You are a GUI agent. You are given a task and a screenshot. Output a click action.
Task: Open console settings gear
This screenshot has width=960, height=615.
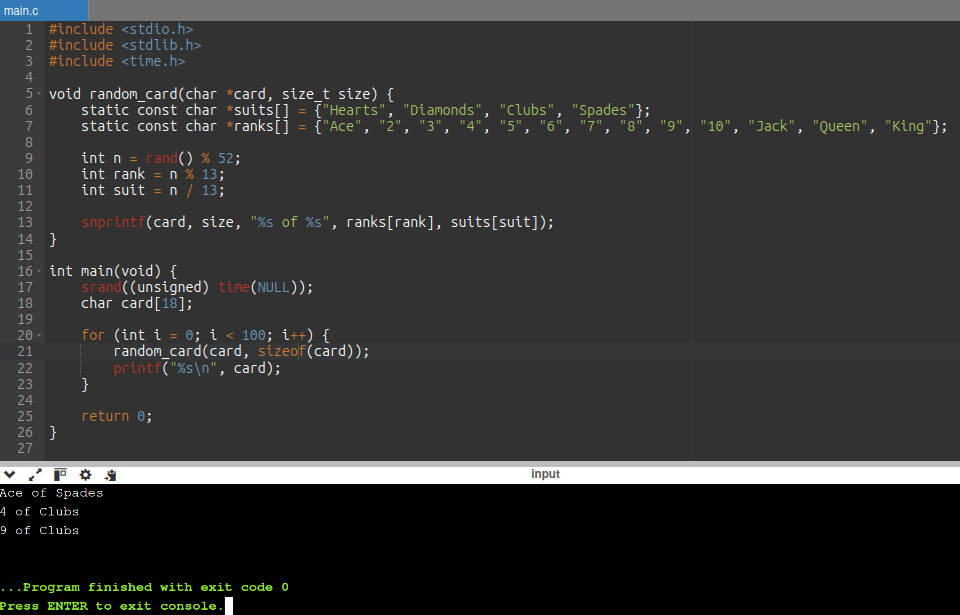tap(85, 474)
